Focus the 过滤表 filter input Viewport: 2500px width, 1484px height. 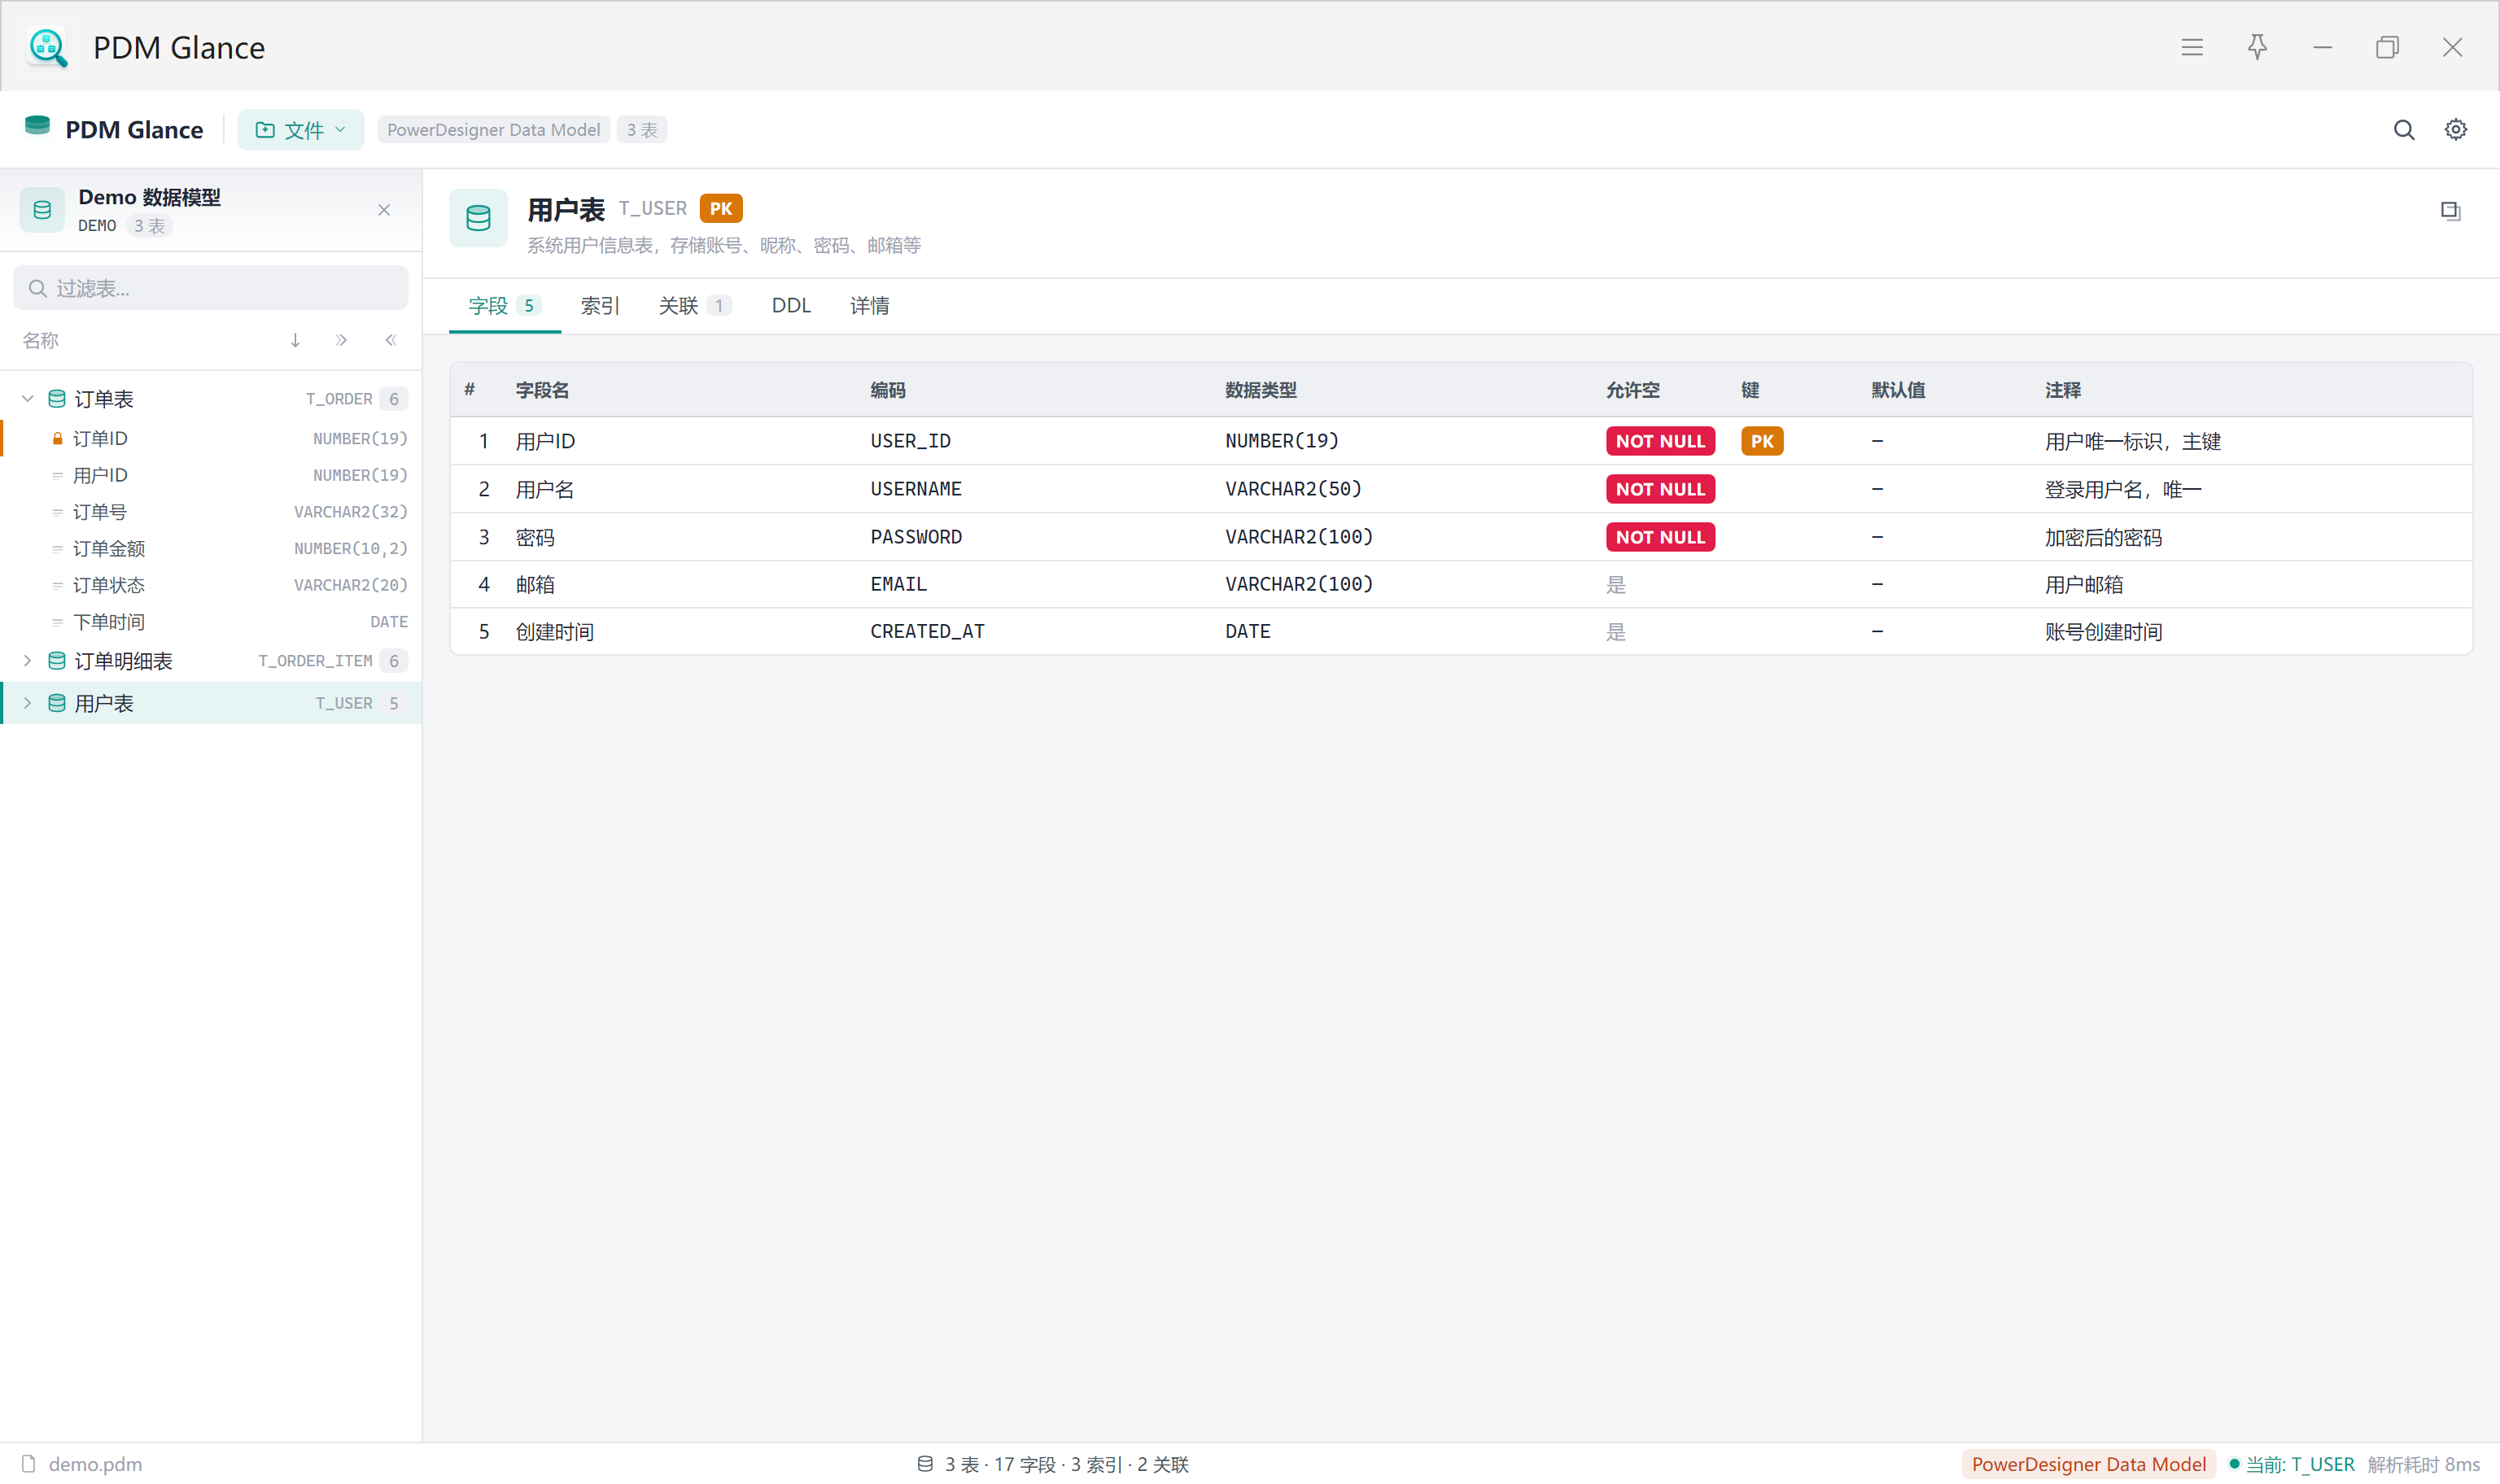211,288
